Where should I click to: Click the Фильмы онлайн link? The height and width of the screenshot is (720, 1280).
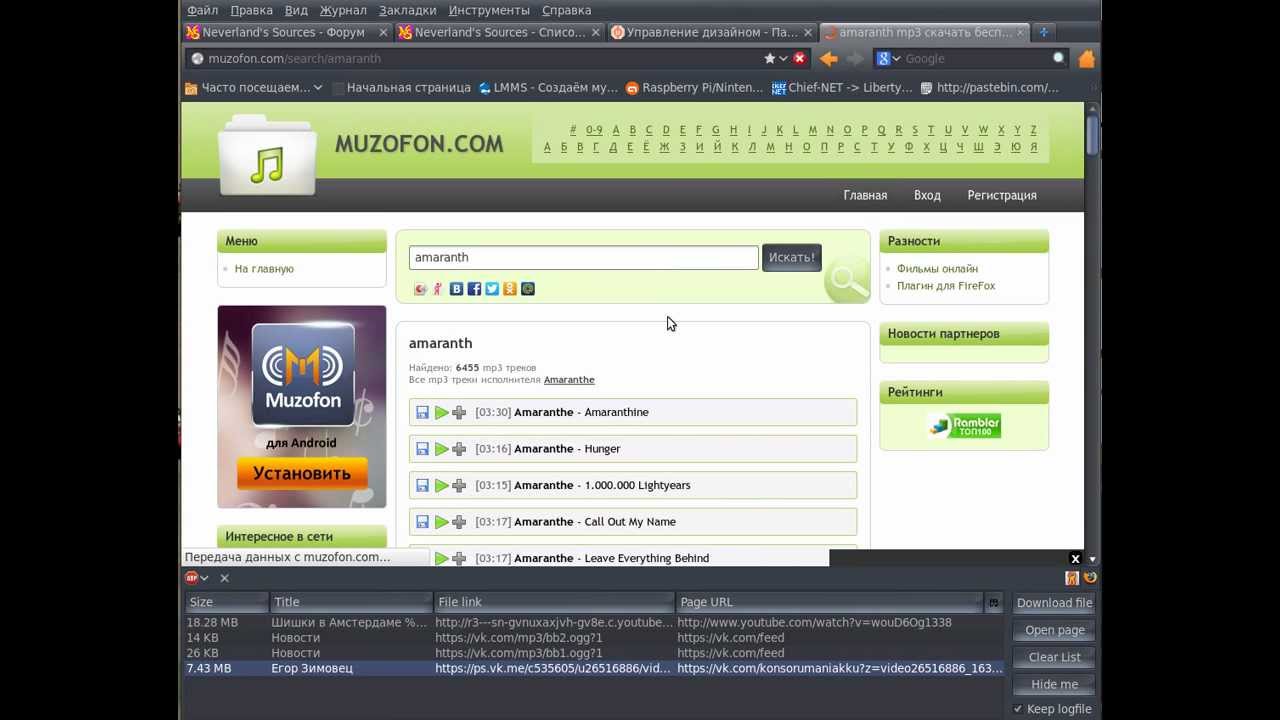pos(937,269)
